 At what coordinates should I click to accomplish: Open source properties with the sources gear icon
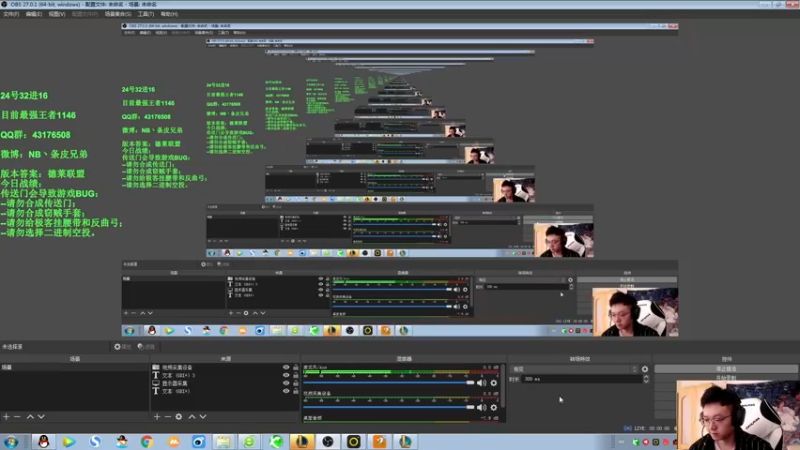(179, 417)
